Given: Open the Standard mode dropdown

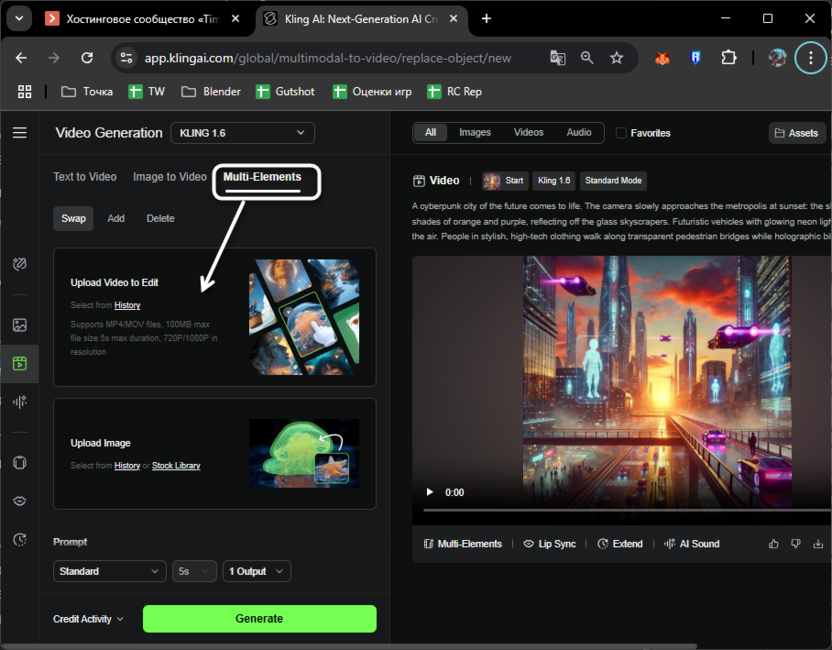Looking at the screenshot, I should click(x=109, y=571).
